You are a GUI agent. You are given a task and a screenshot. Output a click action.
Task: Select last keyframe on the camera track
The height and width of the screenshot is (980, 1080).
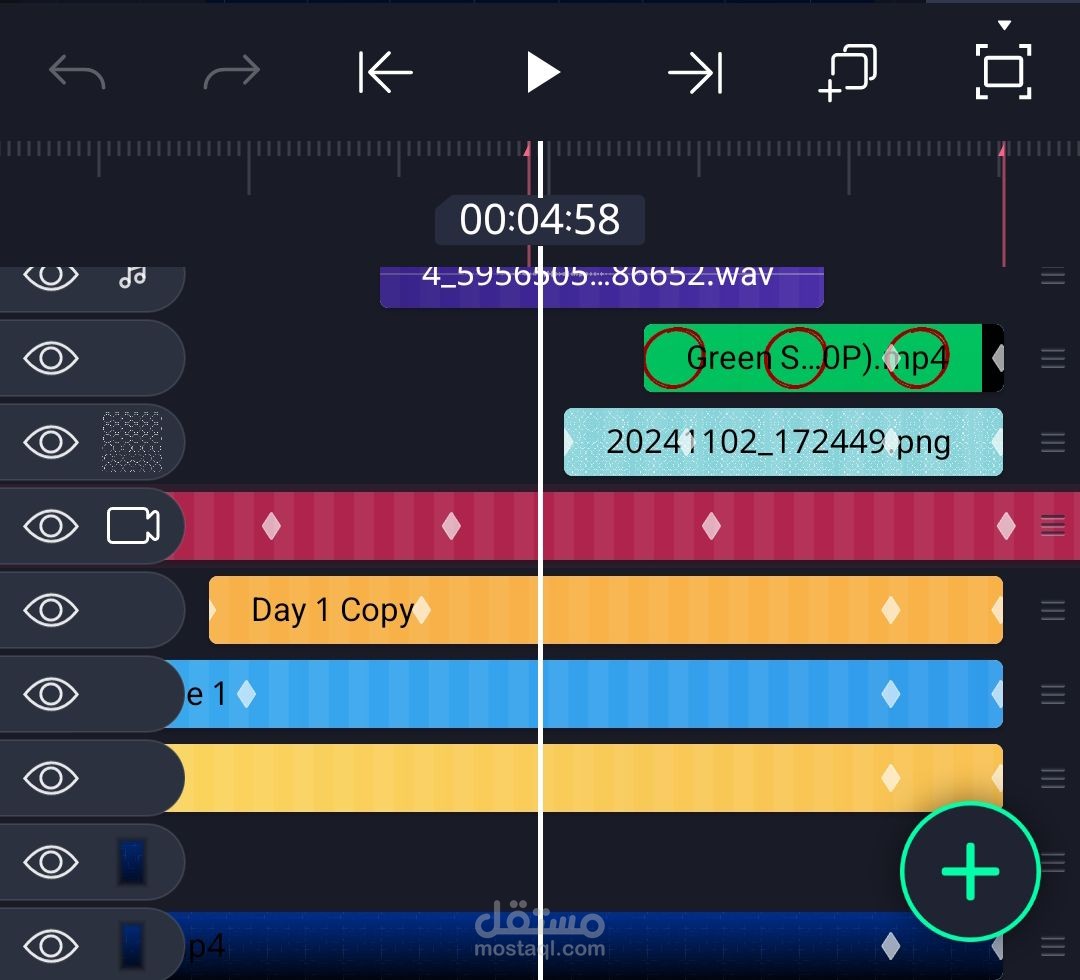coord(1006,526)
